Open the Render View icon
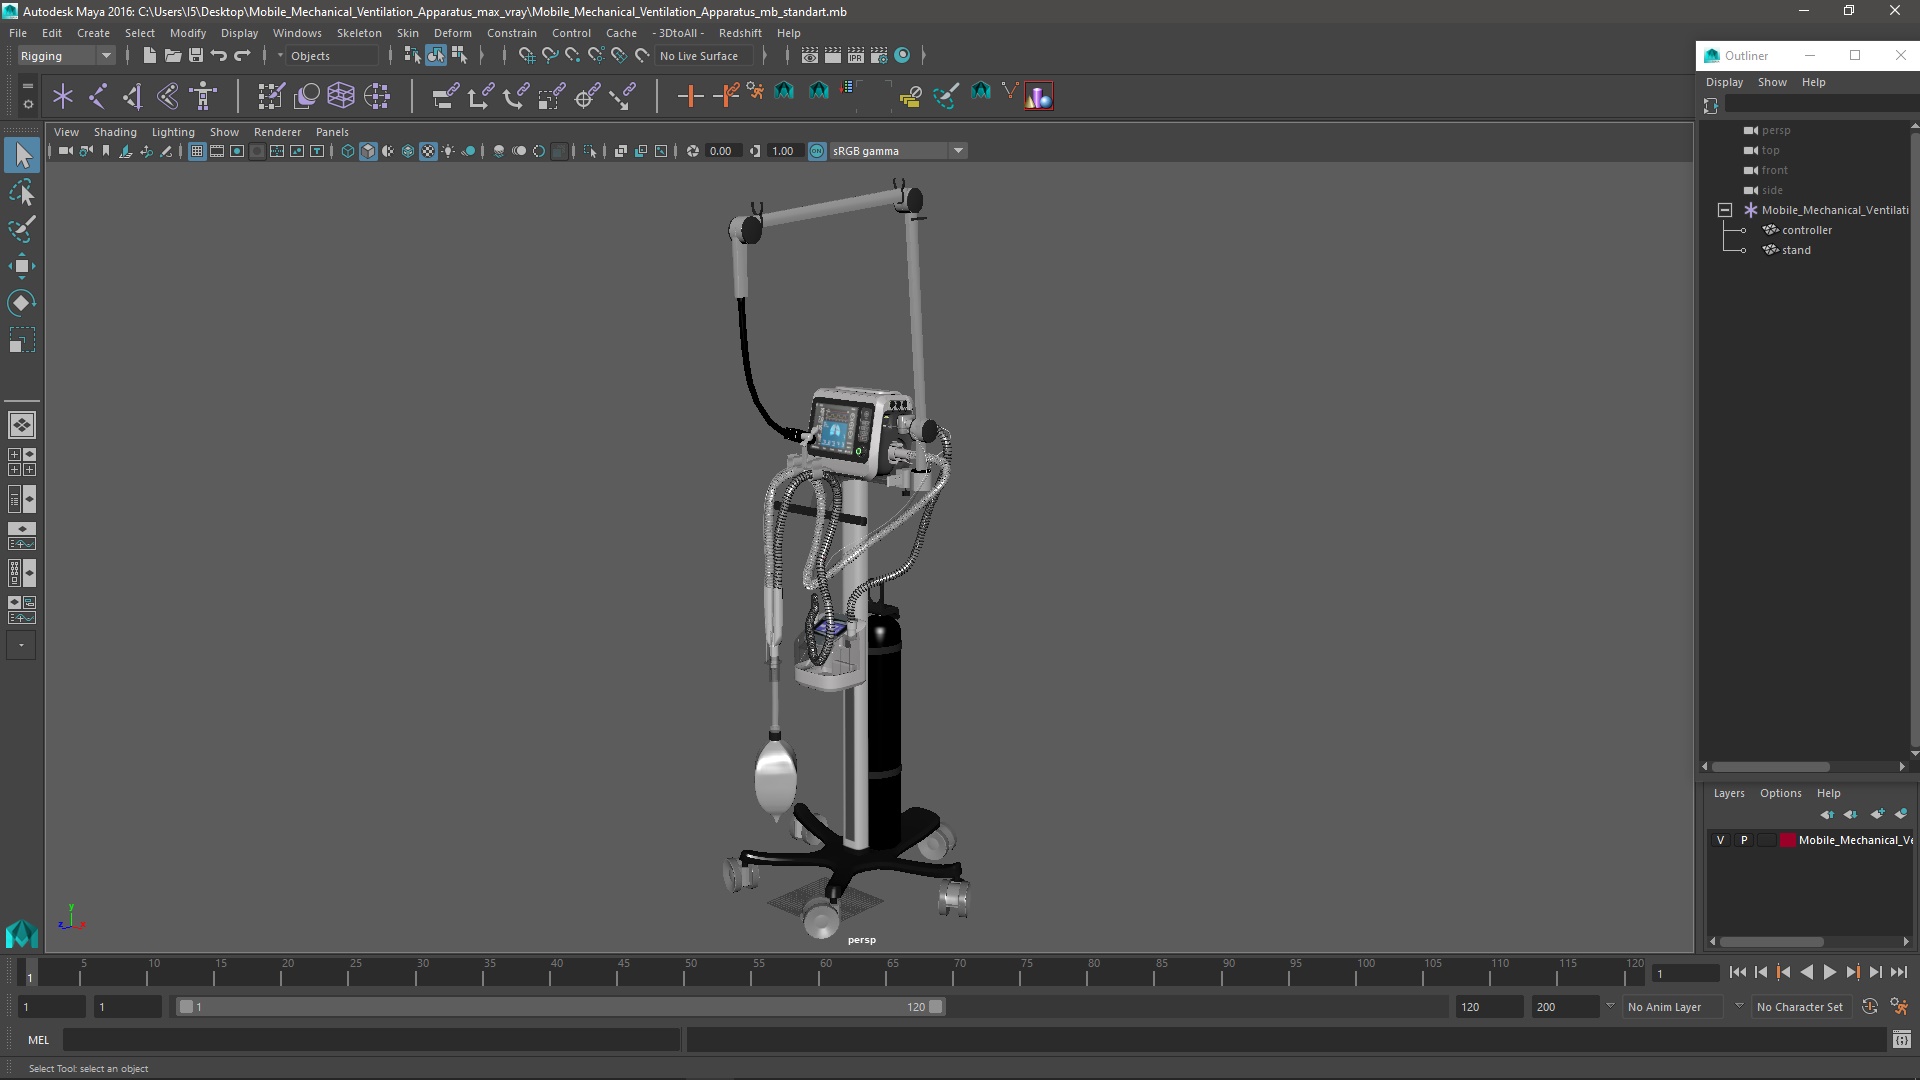The width and height of the screenshot is (1920, 1080). click(810, 56)
